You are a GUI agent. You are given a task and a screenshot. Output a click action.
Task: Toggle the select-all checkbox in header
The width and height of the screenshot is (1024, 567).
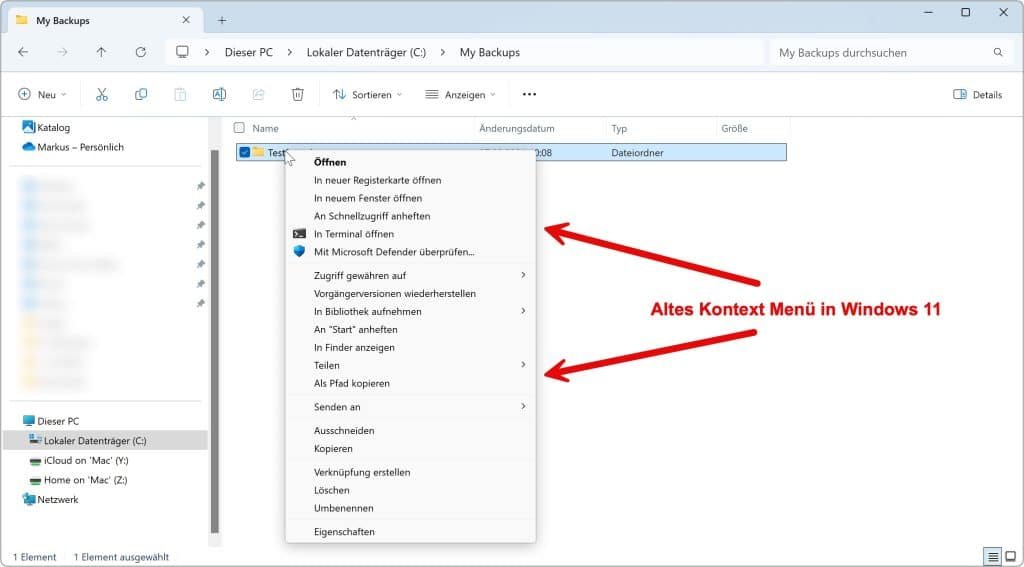pyautogui.click(x=240, y=128)
